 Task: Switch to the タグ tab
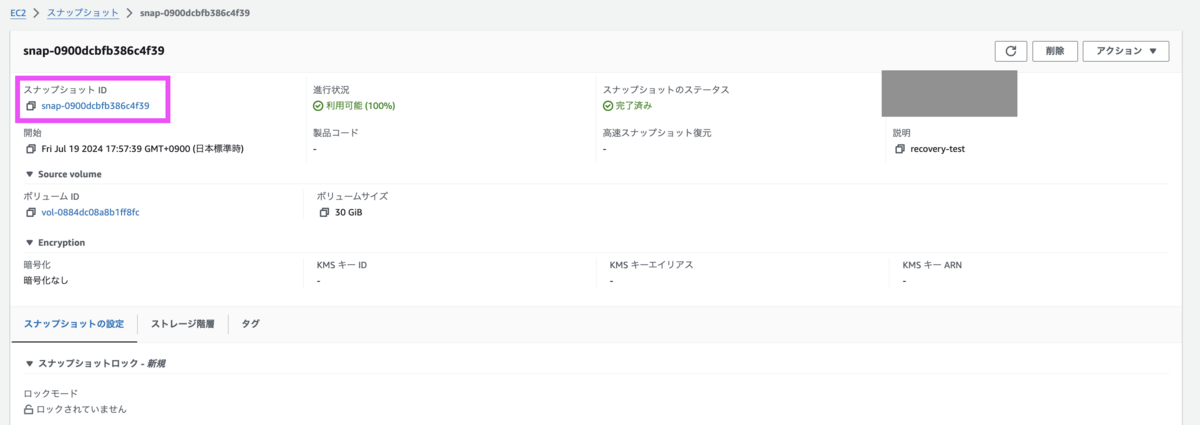pos(250,324)
